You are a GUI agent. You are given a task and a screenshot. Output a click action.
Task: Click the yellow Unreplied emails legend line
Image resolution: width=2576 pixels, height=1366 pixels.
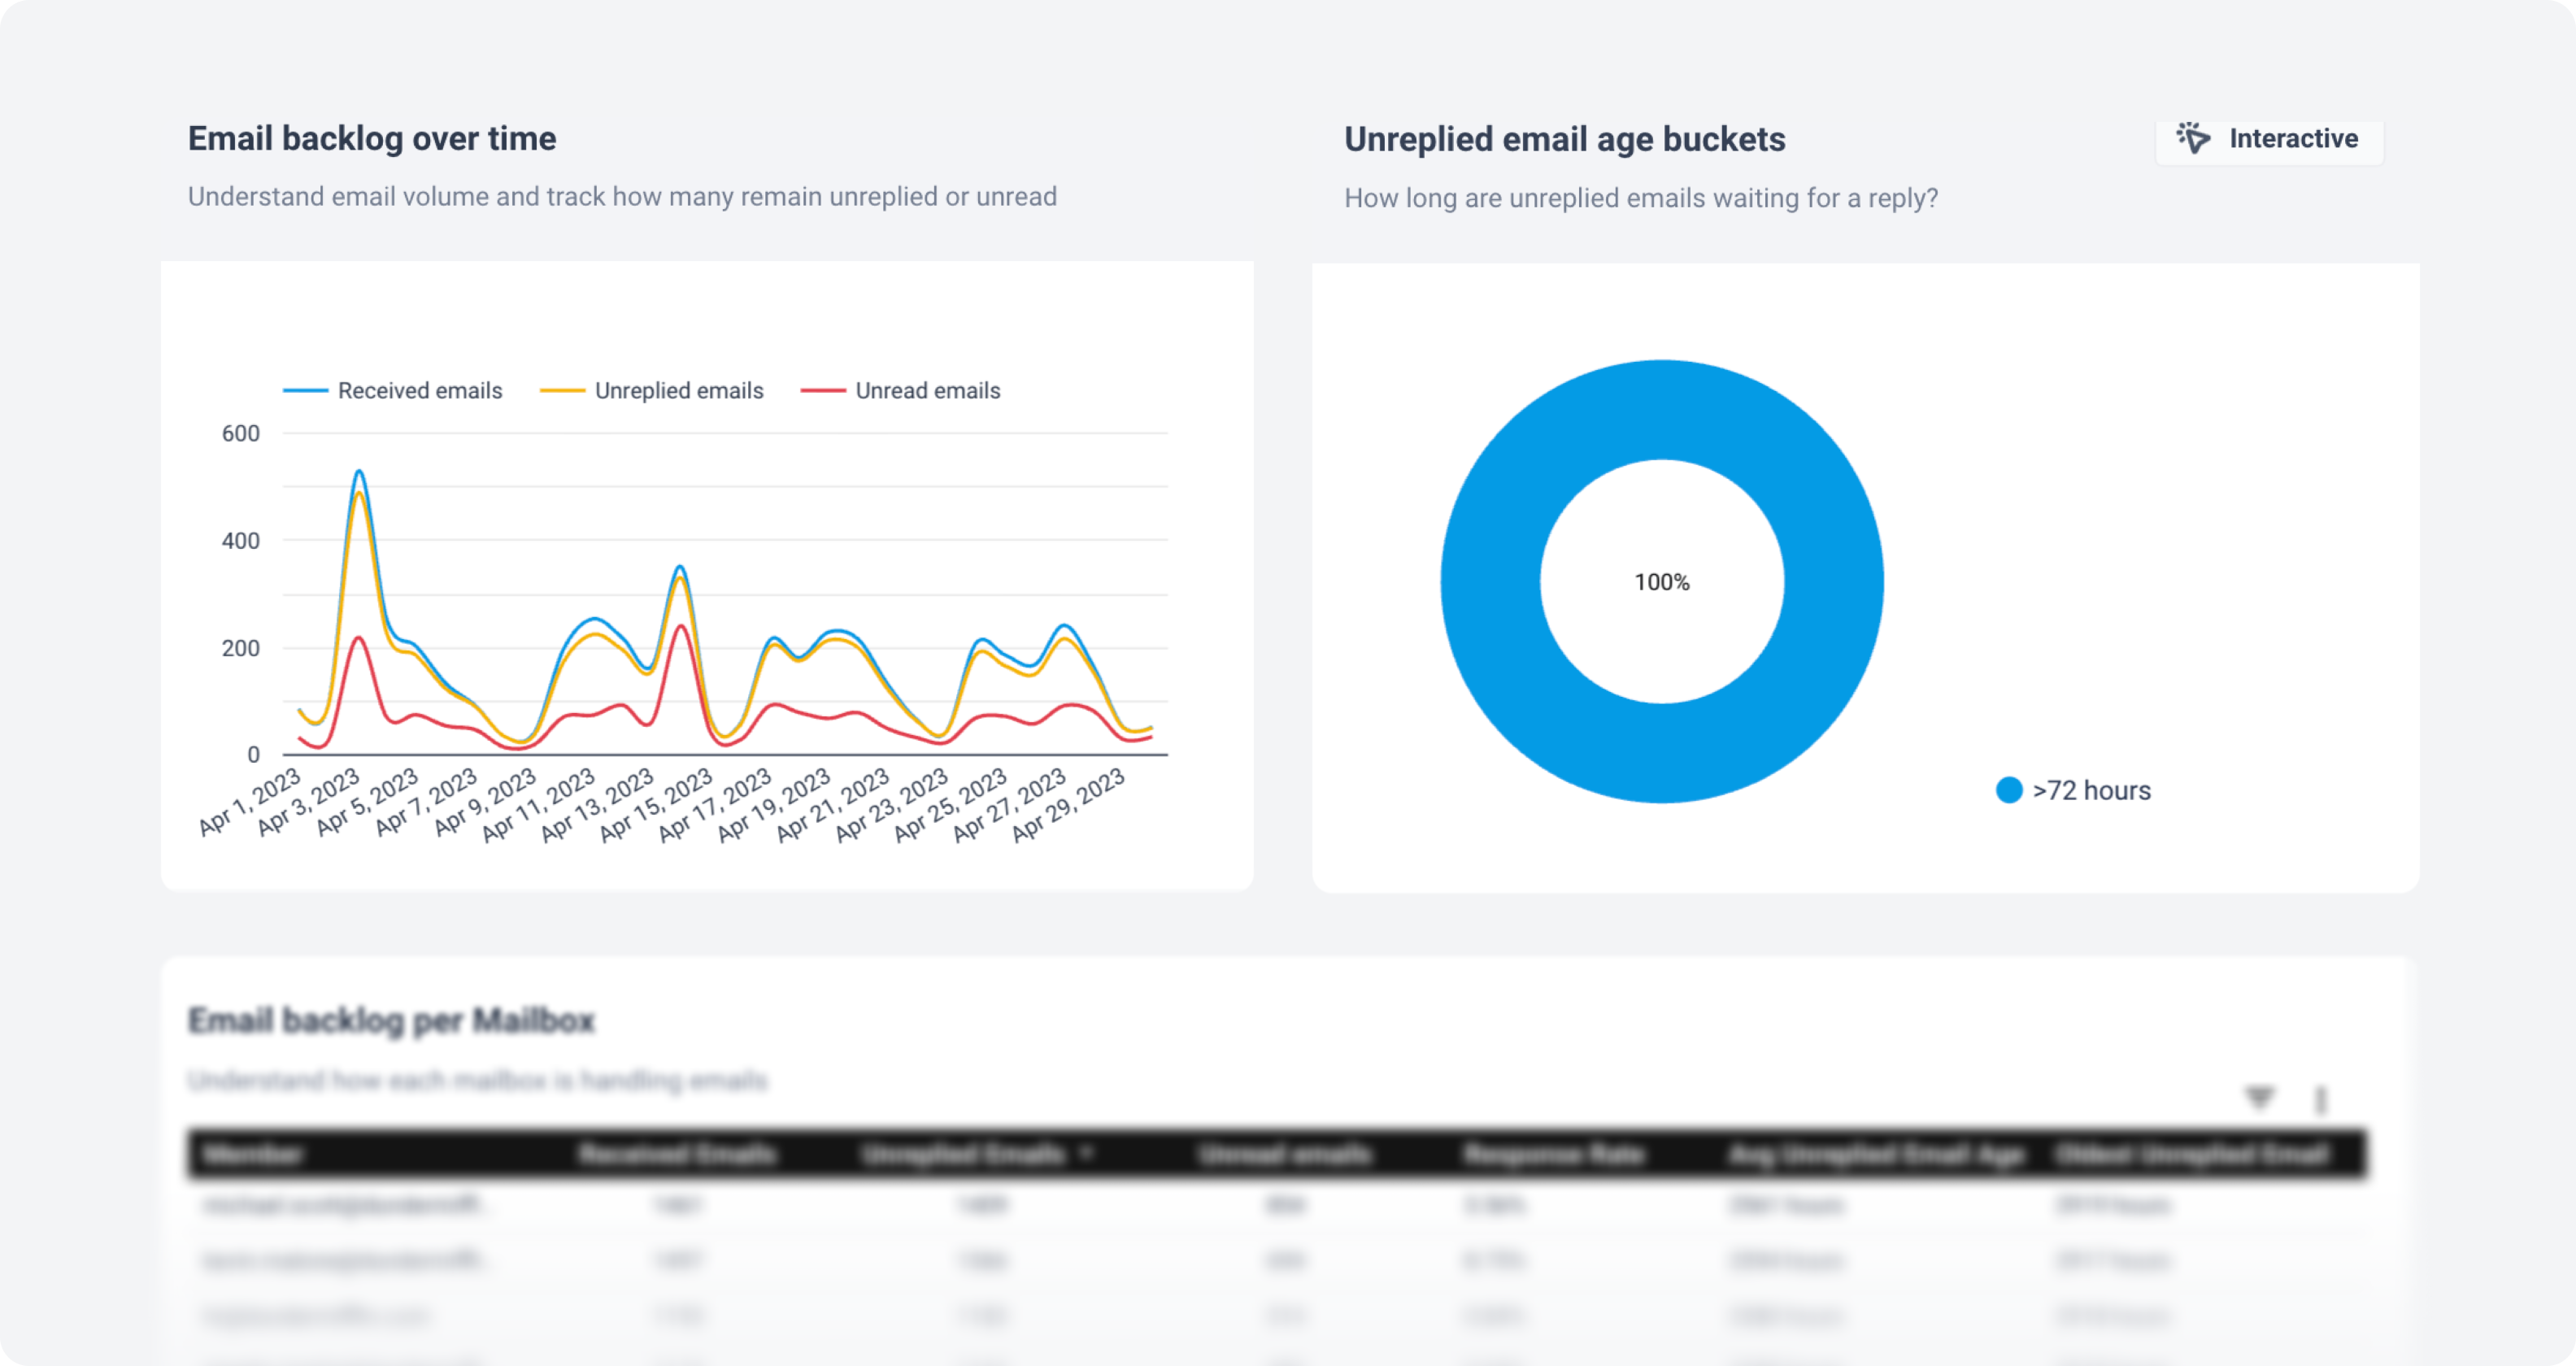[x=562, y=391]
